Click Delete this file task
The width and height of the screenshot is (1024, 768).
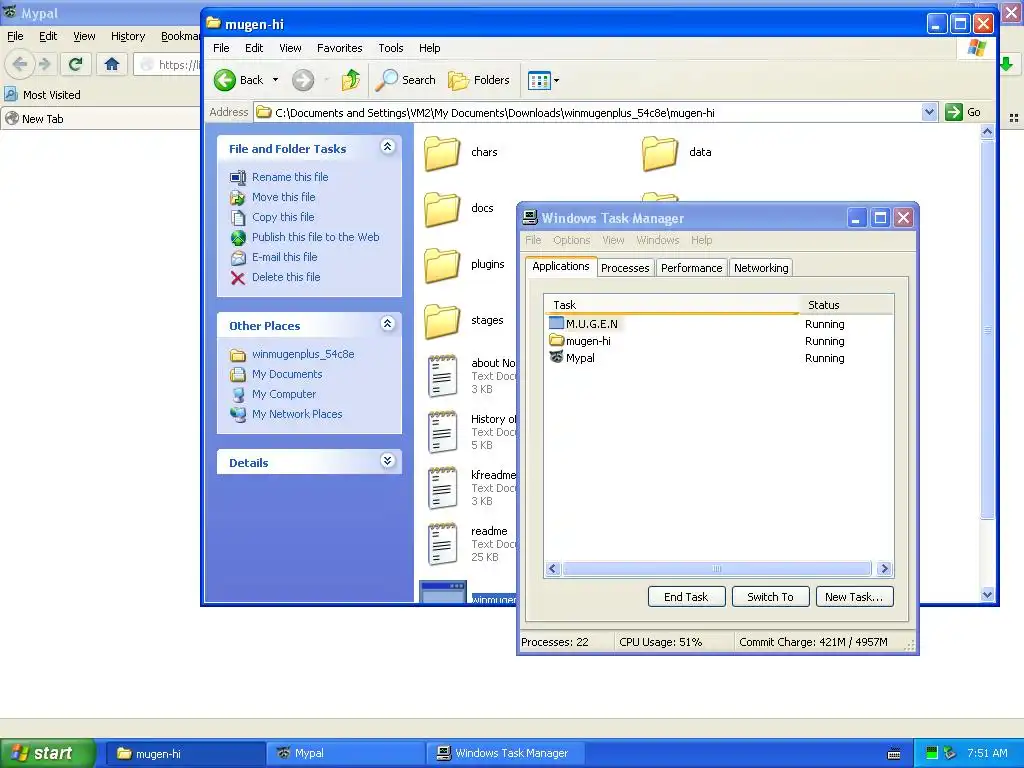(x=285, y=278)
